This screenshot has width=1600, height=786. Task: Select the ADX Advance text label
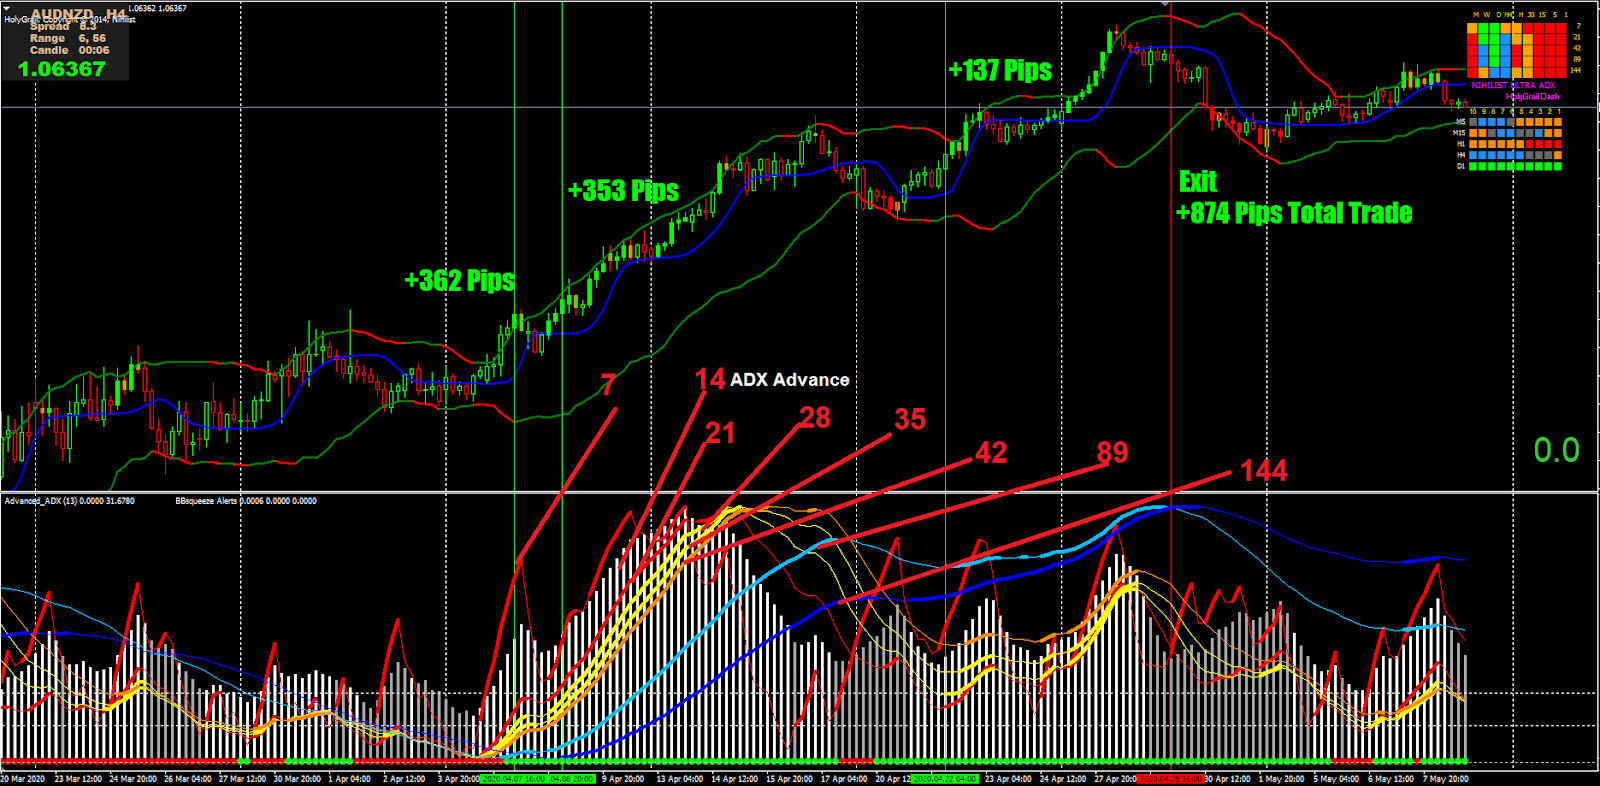(x=790, y=380)
